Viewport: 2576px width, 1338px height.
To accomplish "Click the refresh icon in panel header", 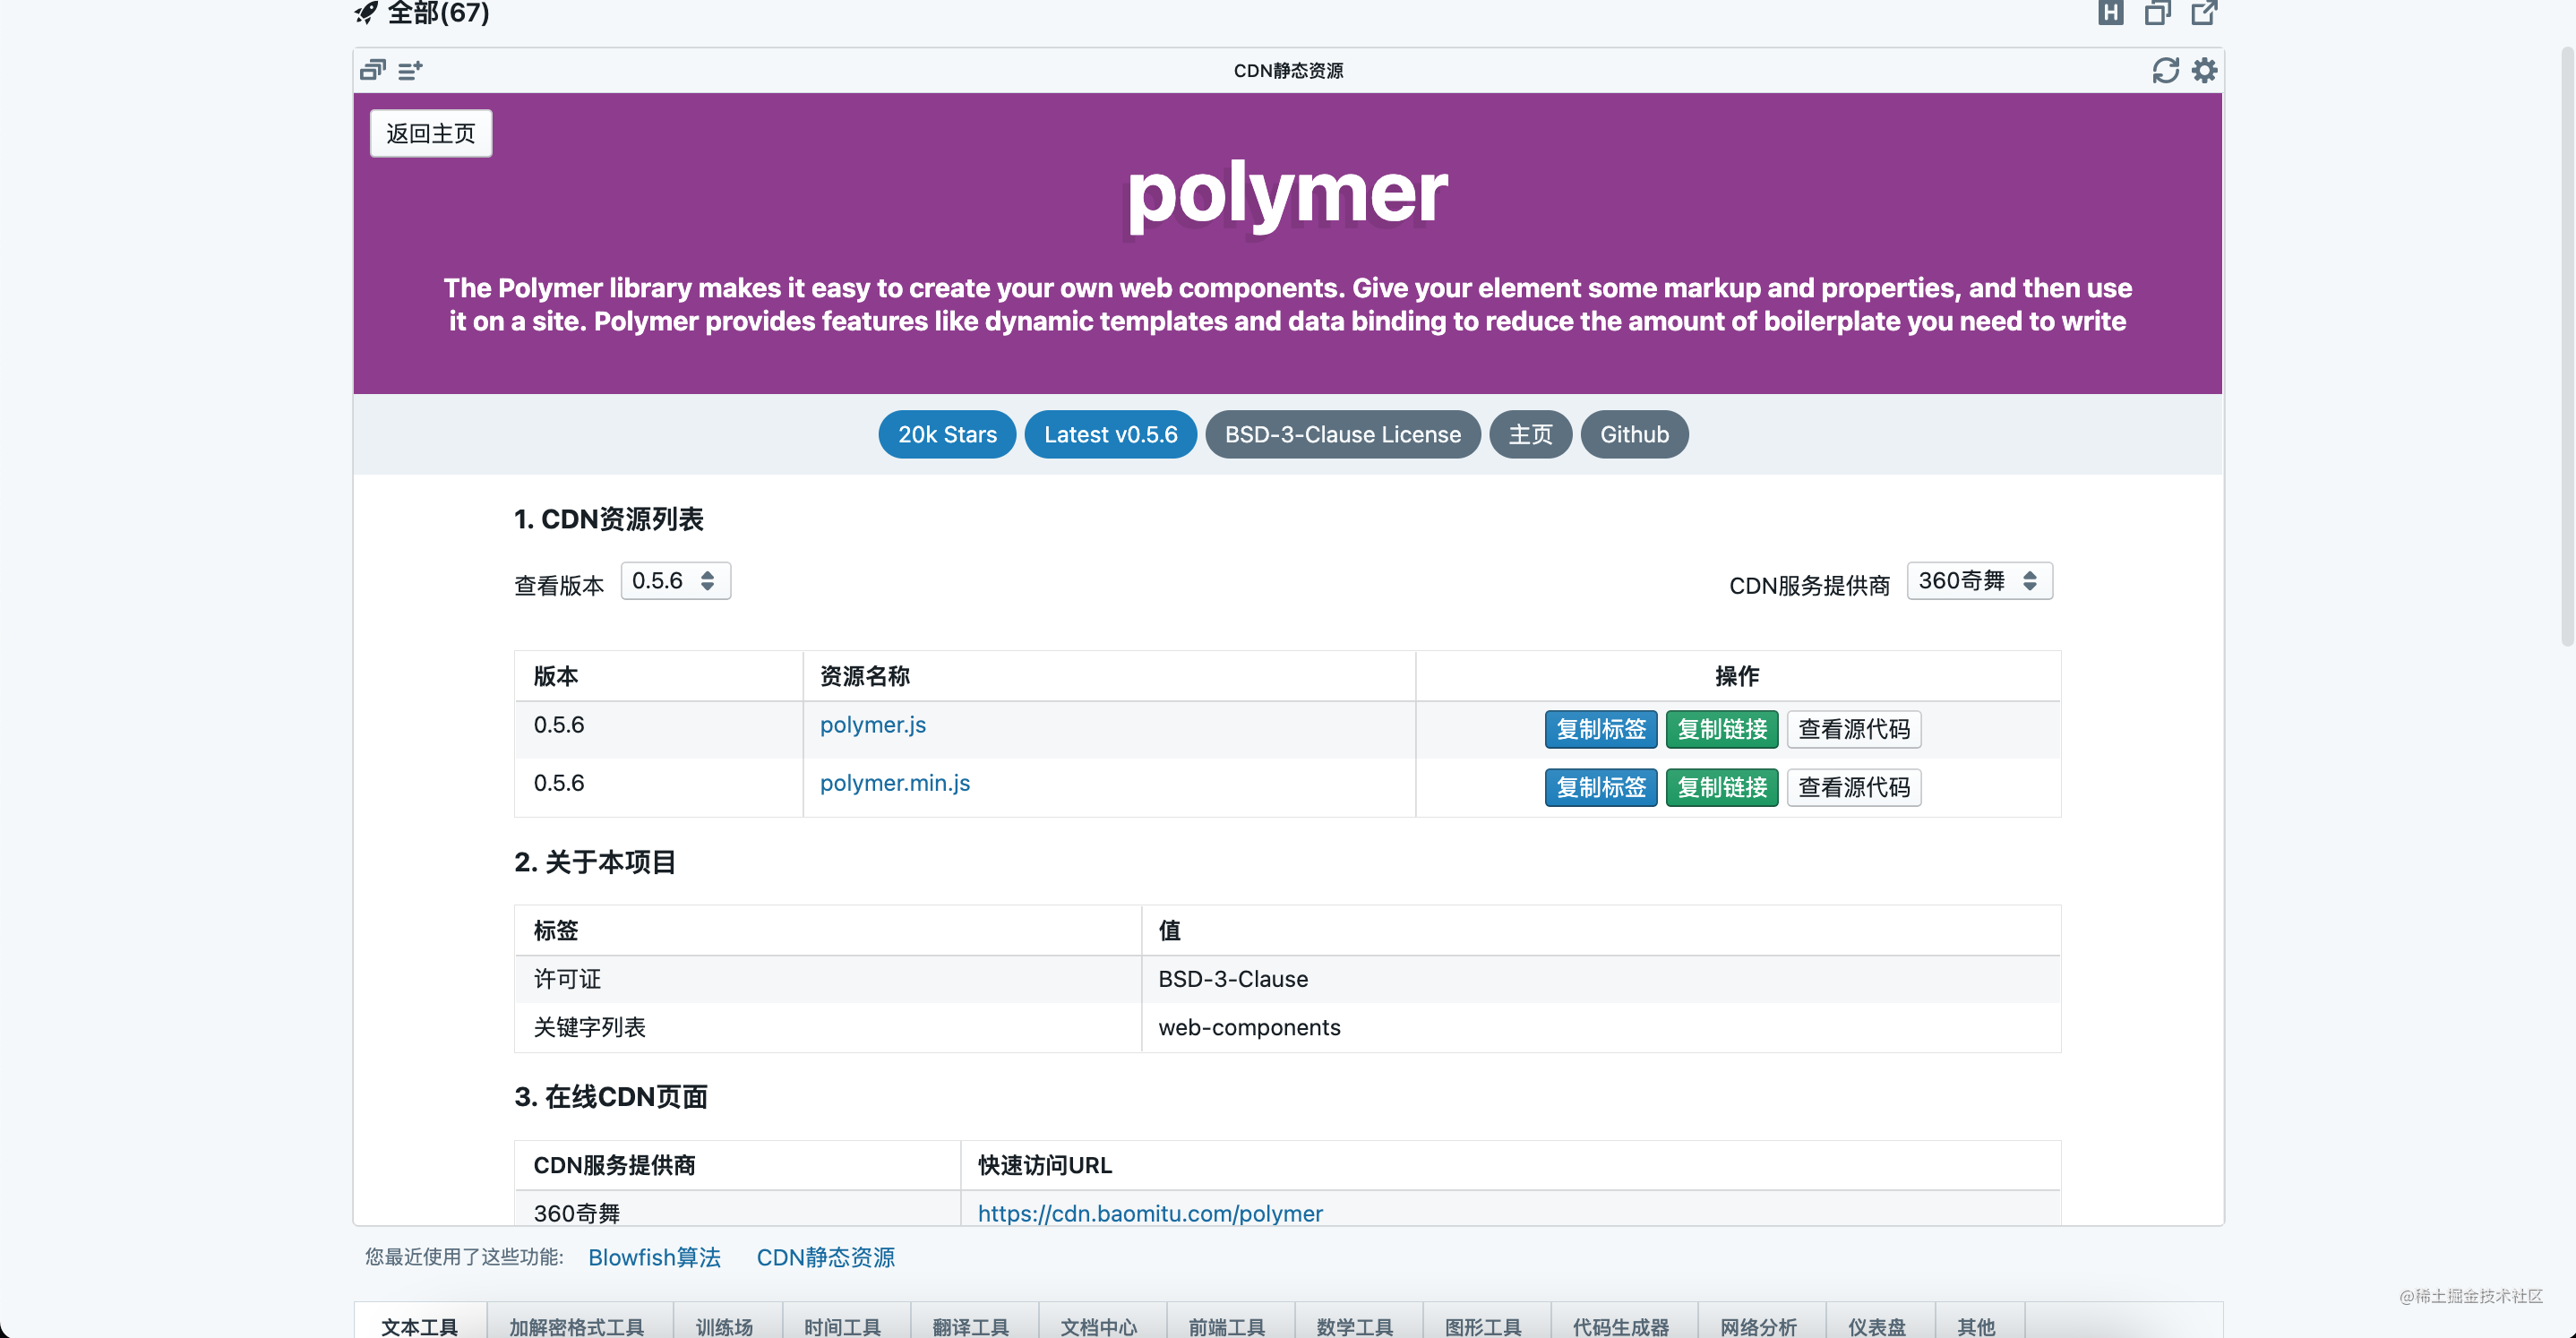I will pos(2165,70).
